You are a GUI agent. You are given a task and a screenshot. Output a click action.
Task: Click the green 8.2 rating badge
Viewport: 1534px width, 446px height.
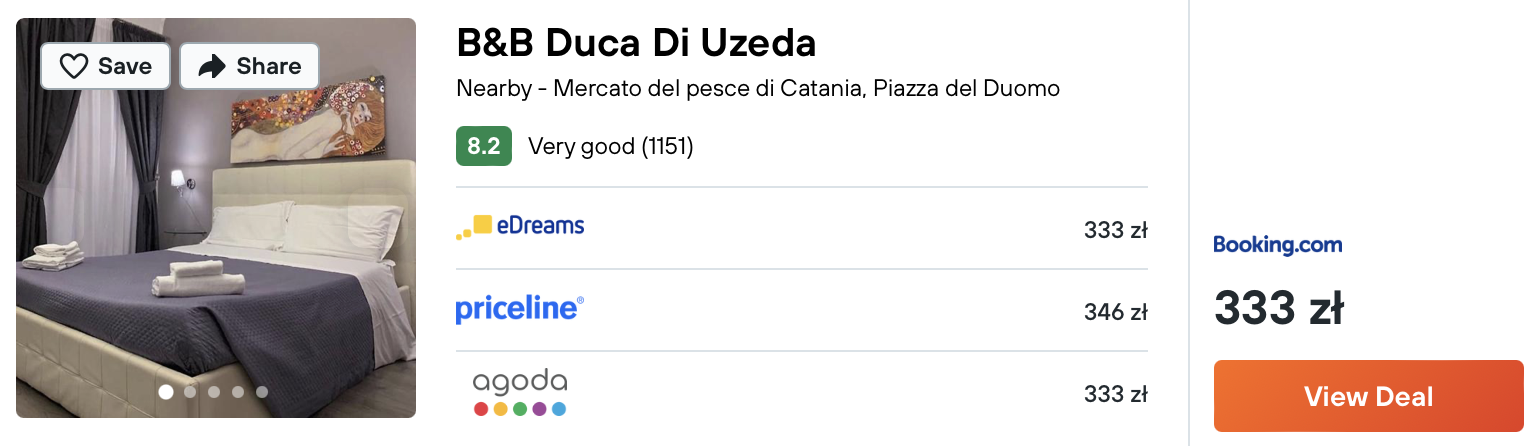pyautogui.click(x=484, y=146)
